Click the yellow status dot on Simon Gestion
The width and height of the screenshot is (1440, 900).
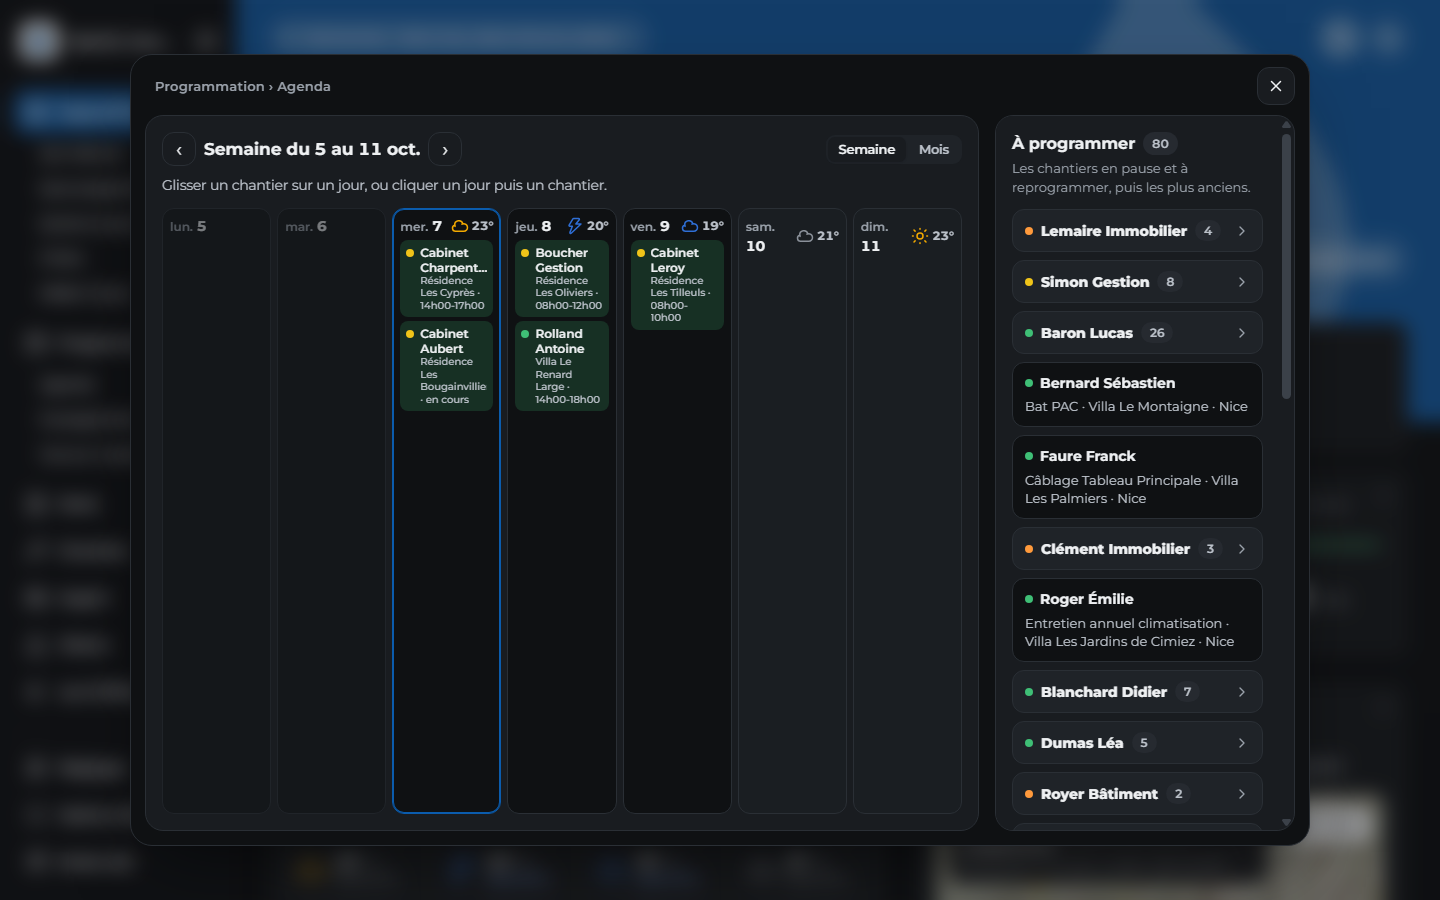coord(1029,282)
